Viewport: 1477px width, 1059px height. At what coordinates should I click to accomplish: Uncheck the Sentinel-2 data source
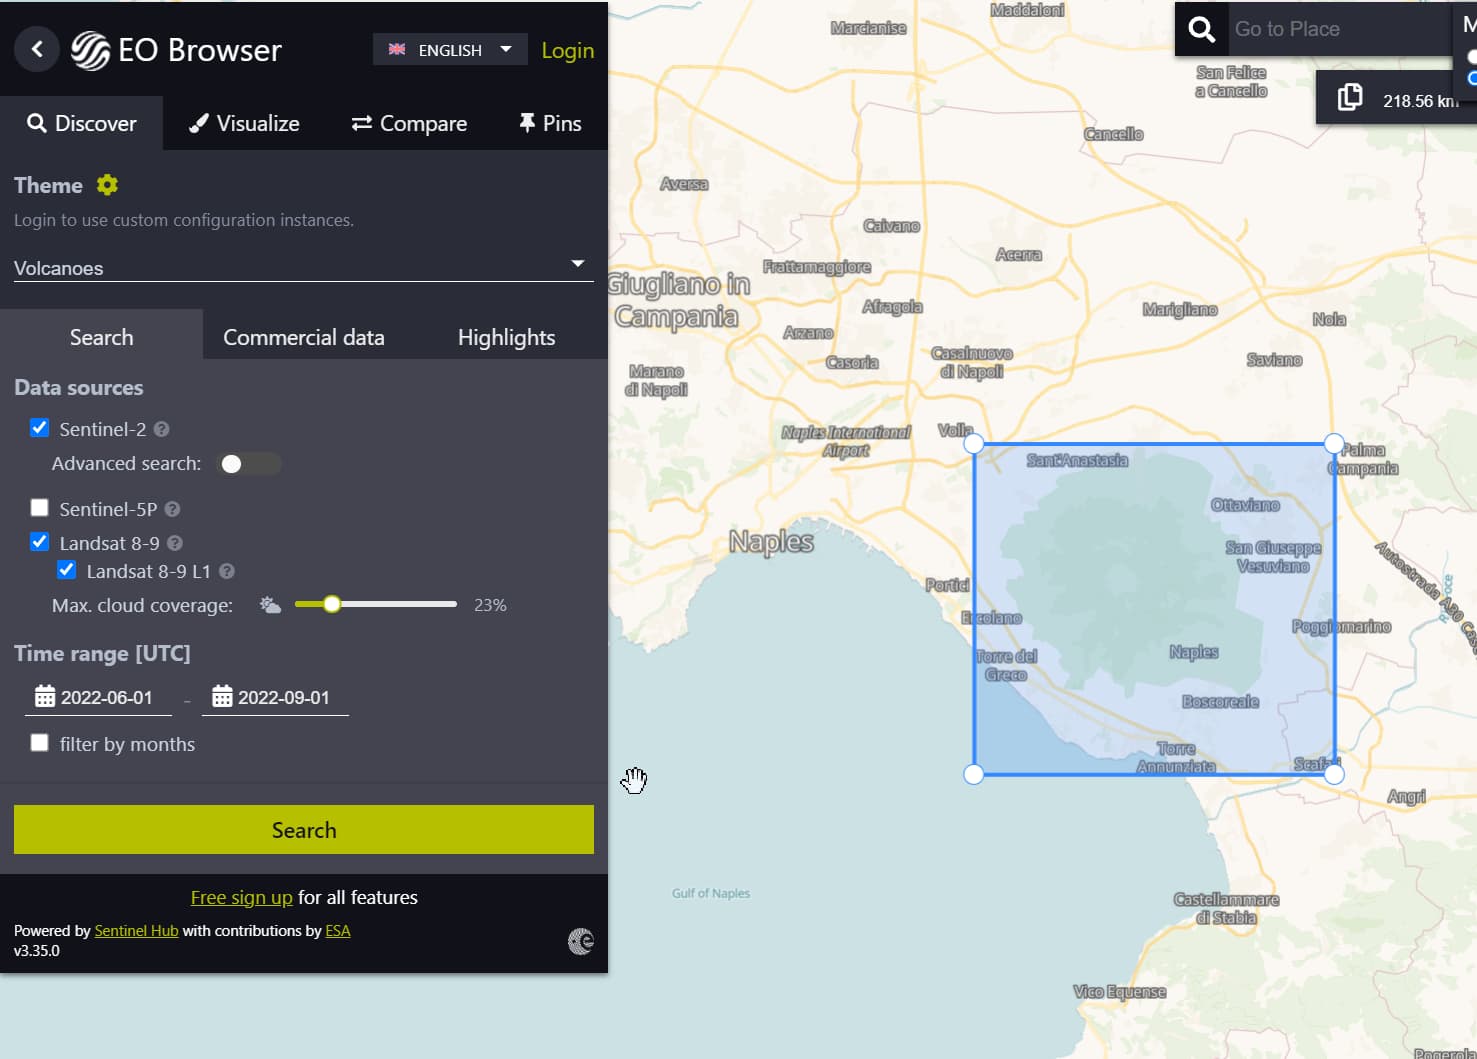40,428
